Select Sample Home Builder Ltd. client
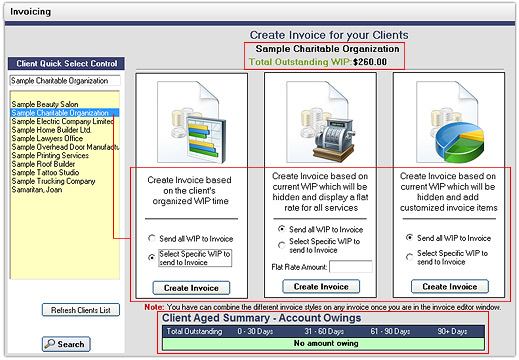 click(x=65, y=130)
